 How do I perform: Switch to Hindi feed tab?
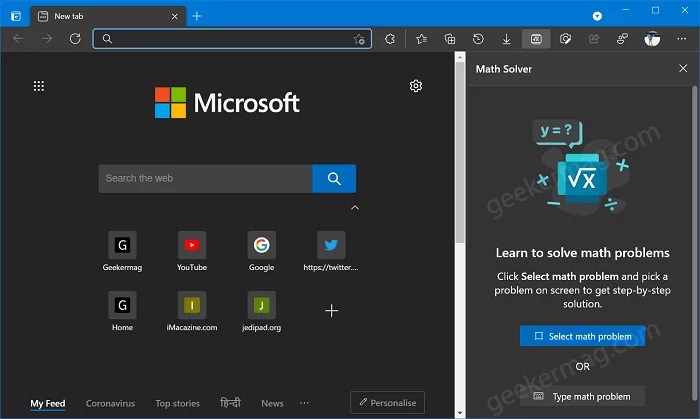[x=230, y=403]
